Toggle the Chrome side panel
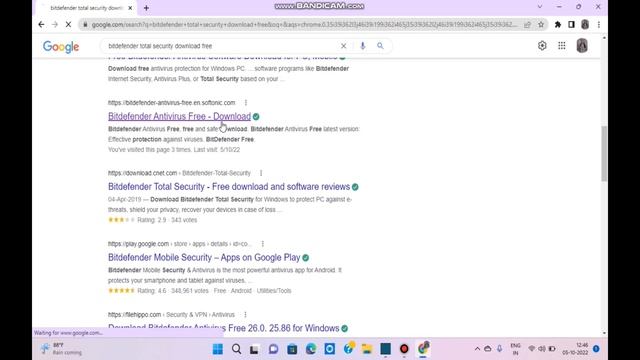The height and width of the screenshot is (360, 640). 571,24
